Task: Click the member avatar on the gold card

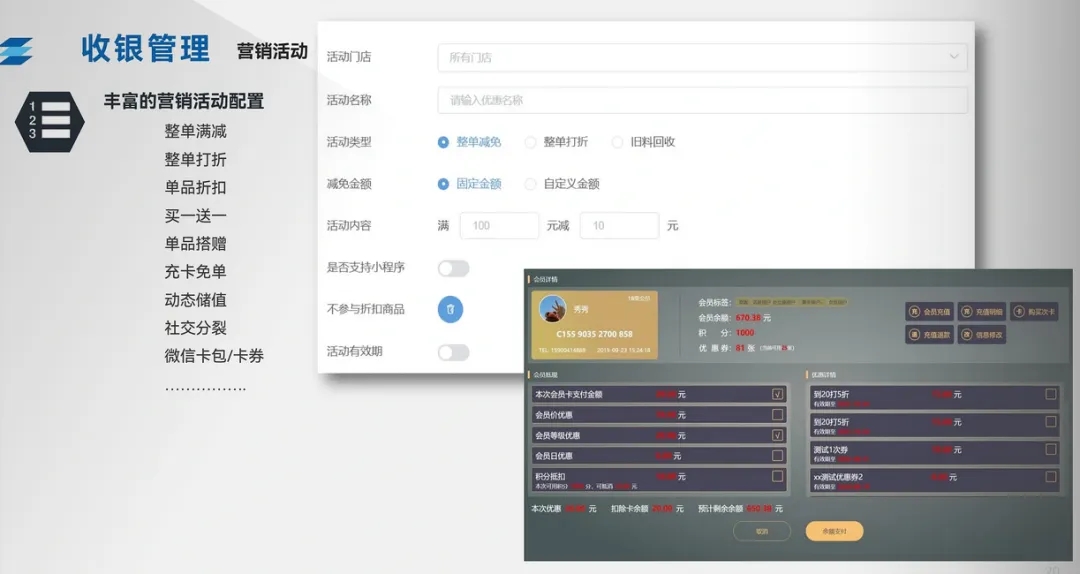Action: (x=553, y=309)
